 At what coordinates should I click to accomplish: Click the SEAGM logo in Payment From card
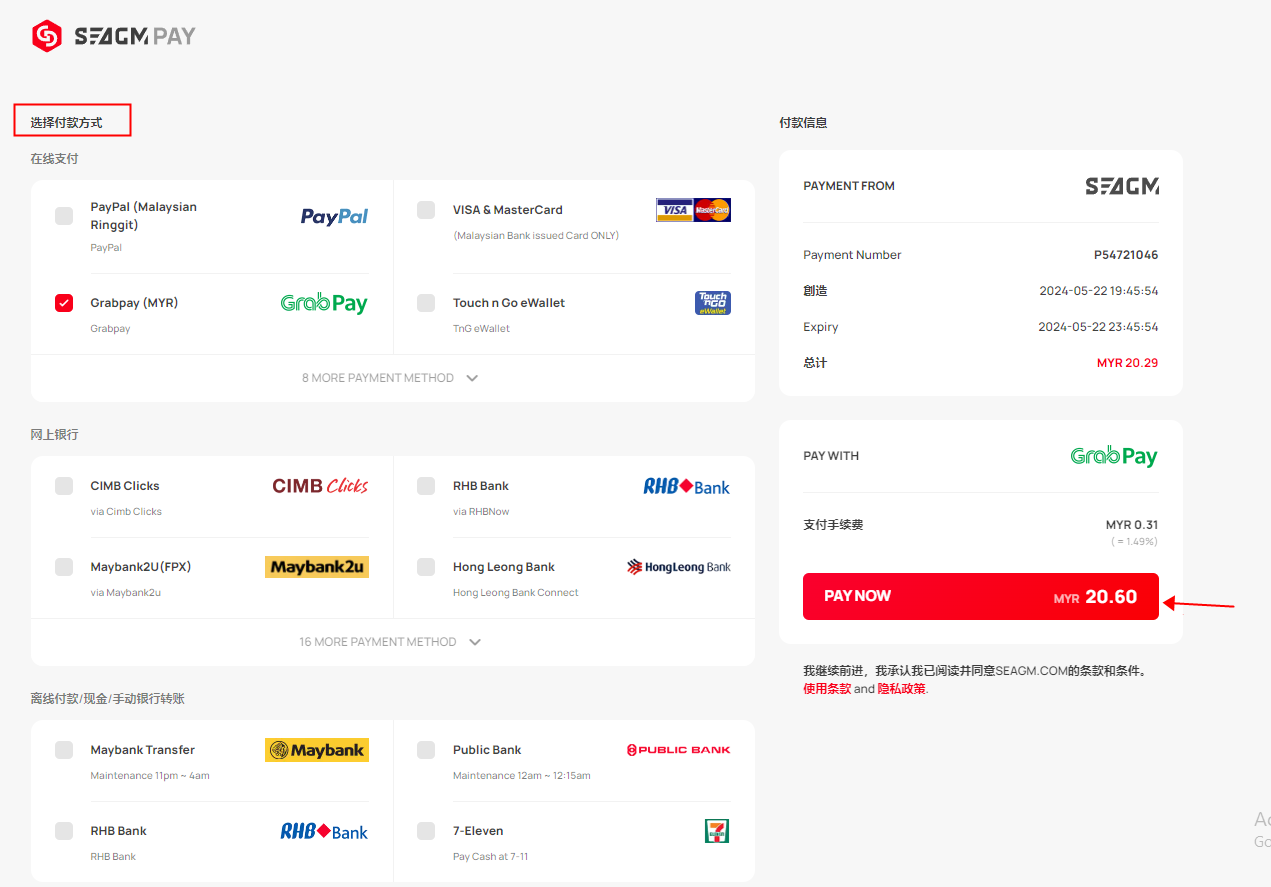[1122, 186]
